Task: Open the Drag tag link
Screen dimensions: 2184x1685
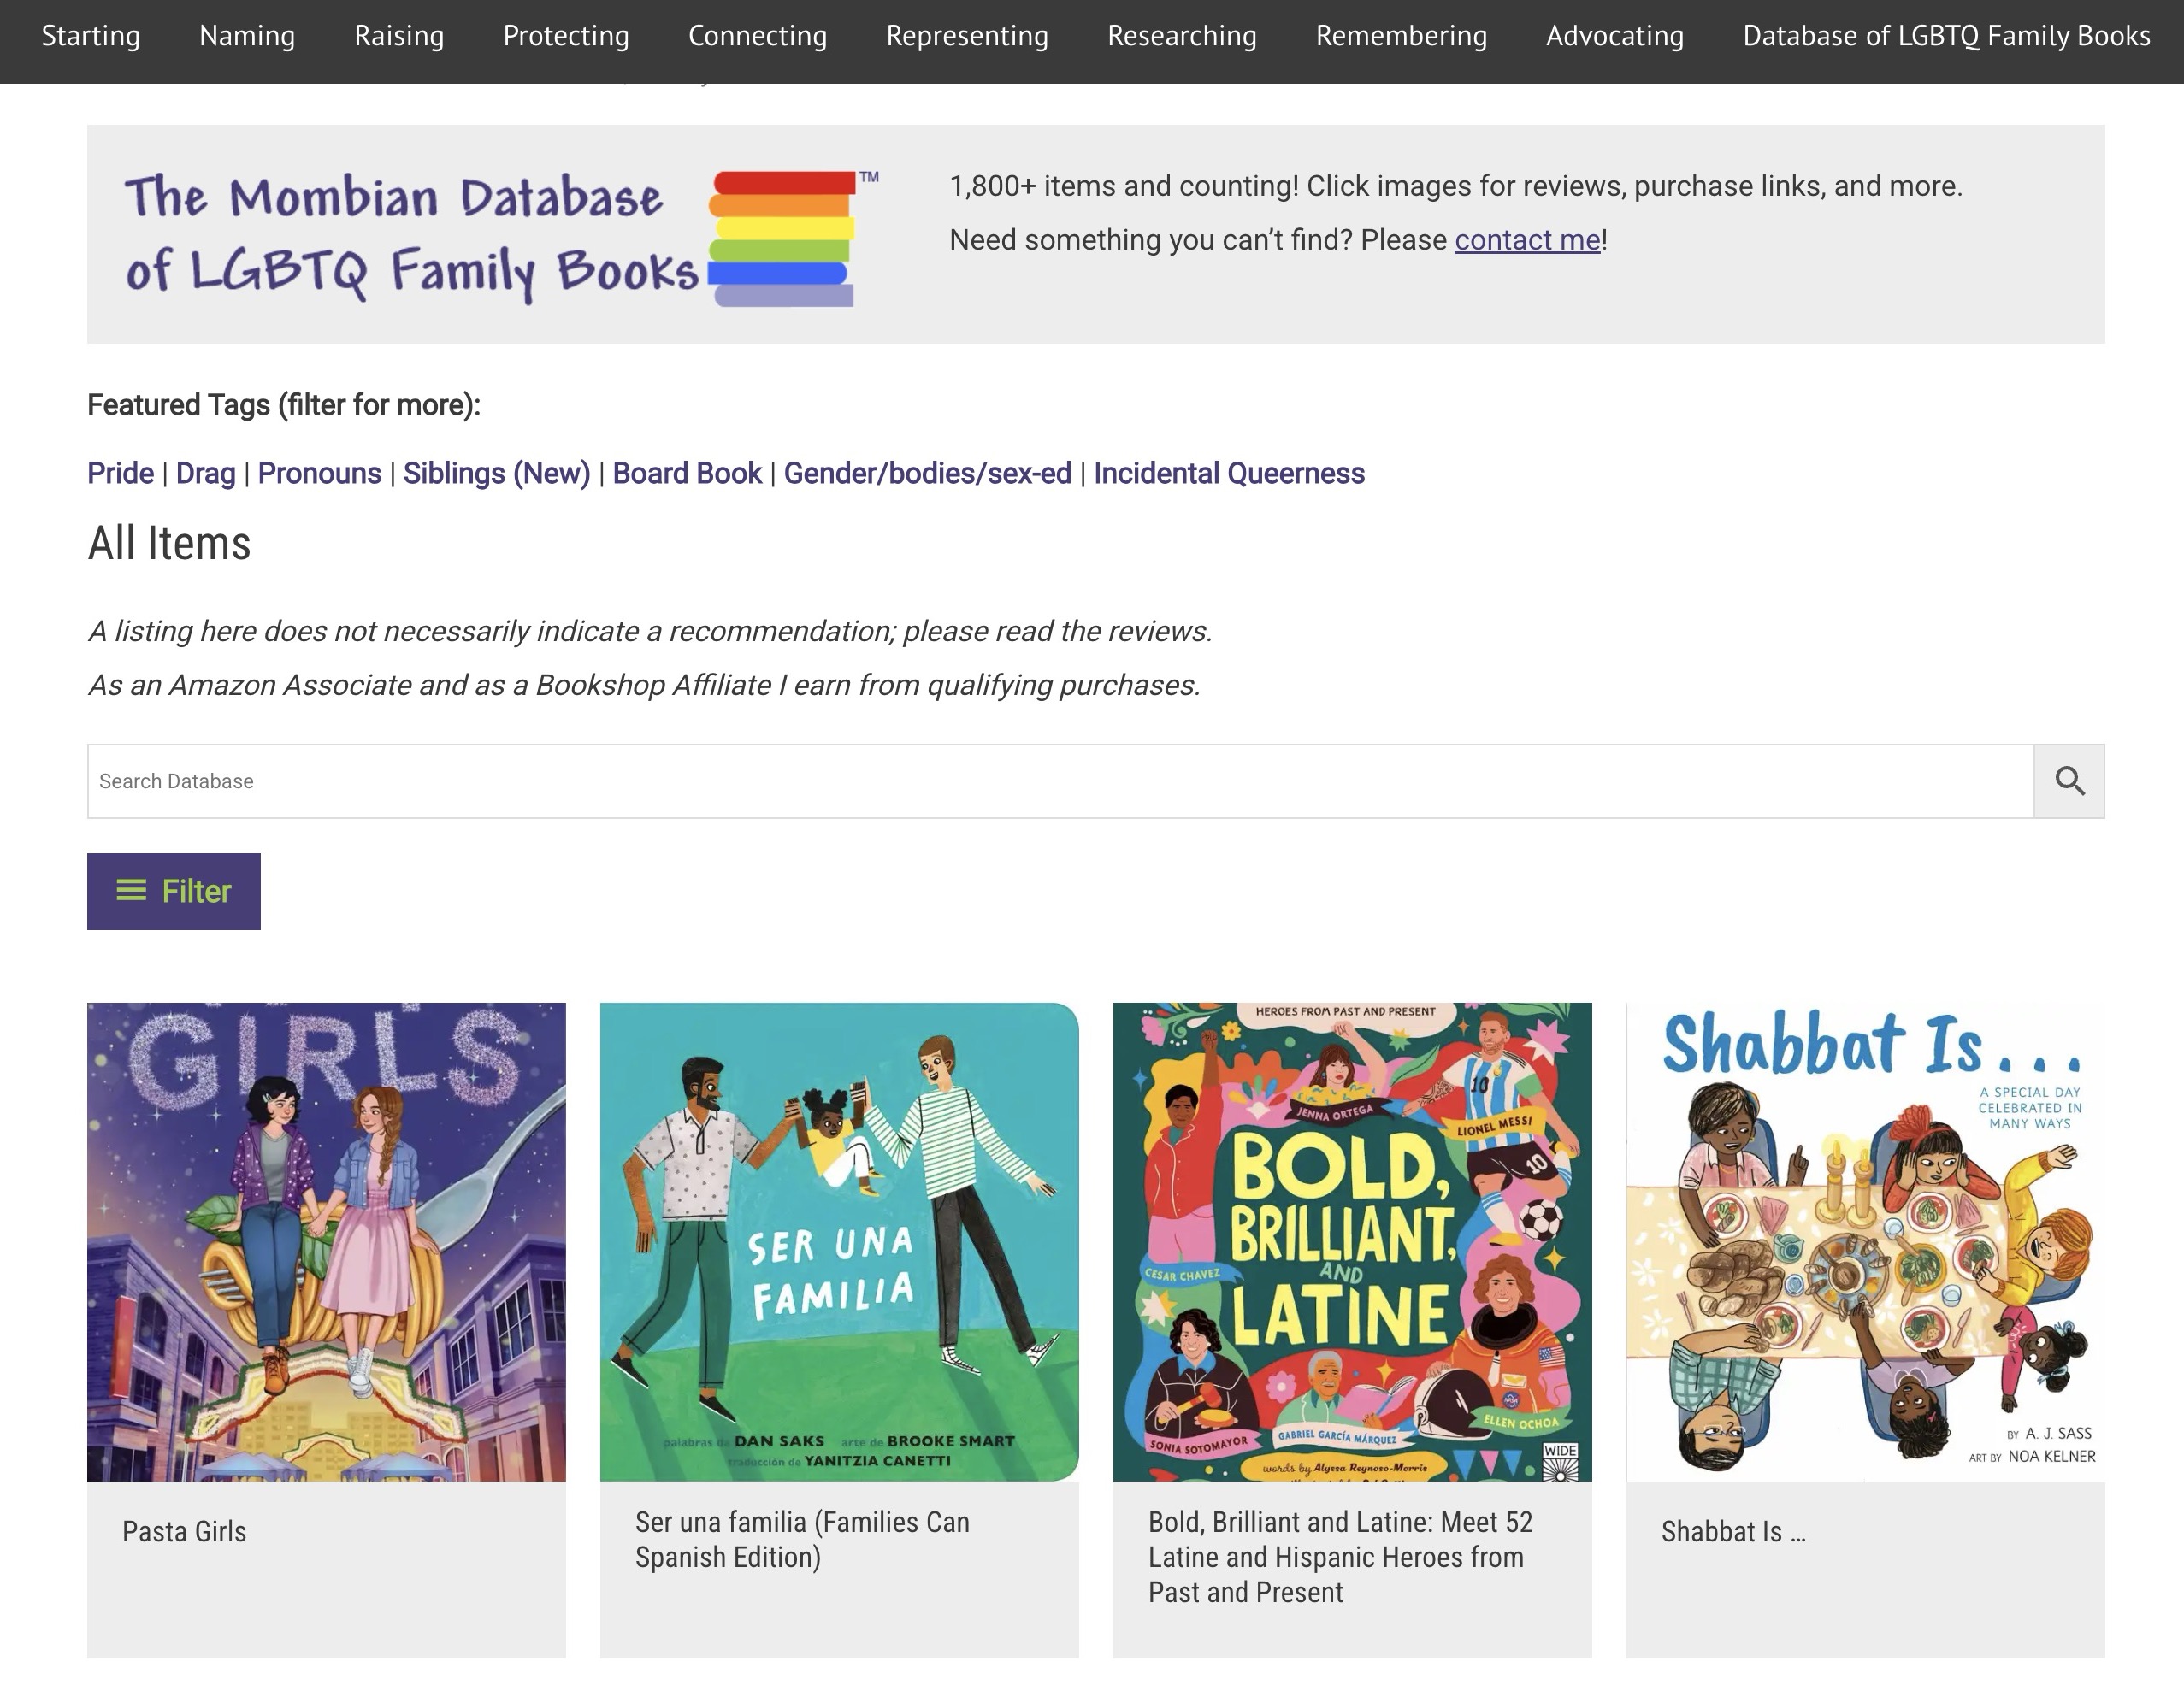Action: coord(205,473)
